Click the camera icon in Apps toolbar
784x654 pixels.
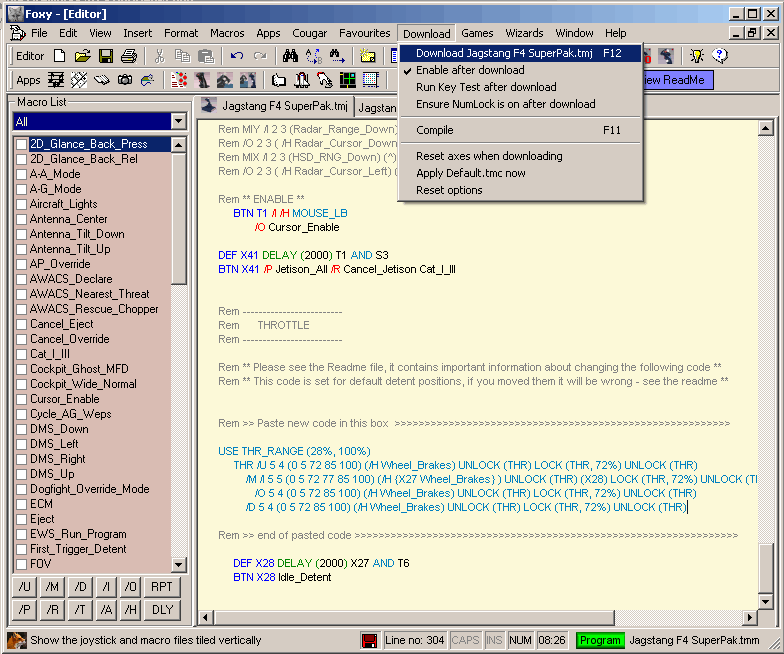click(x=125, y=80)
